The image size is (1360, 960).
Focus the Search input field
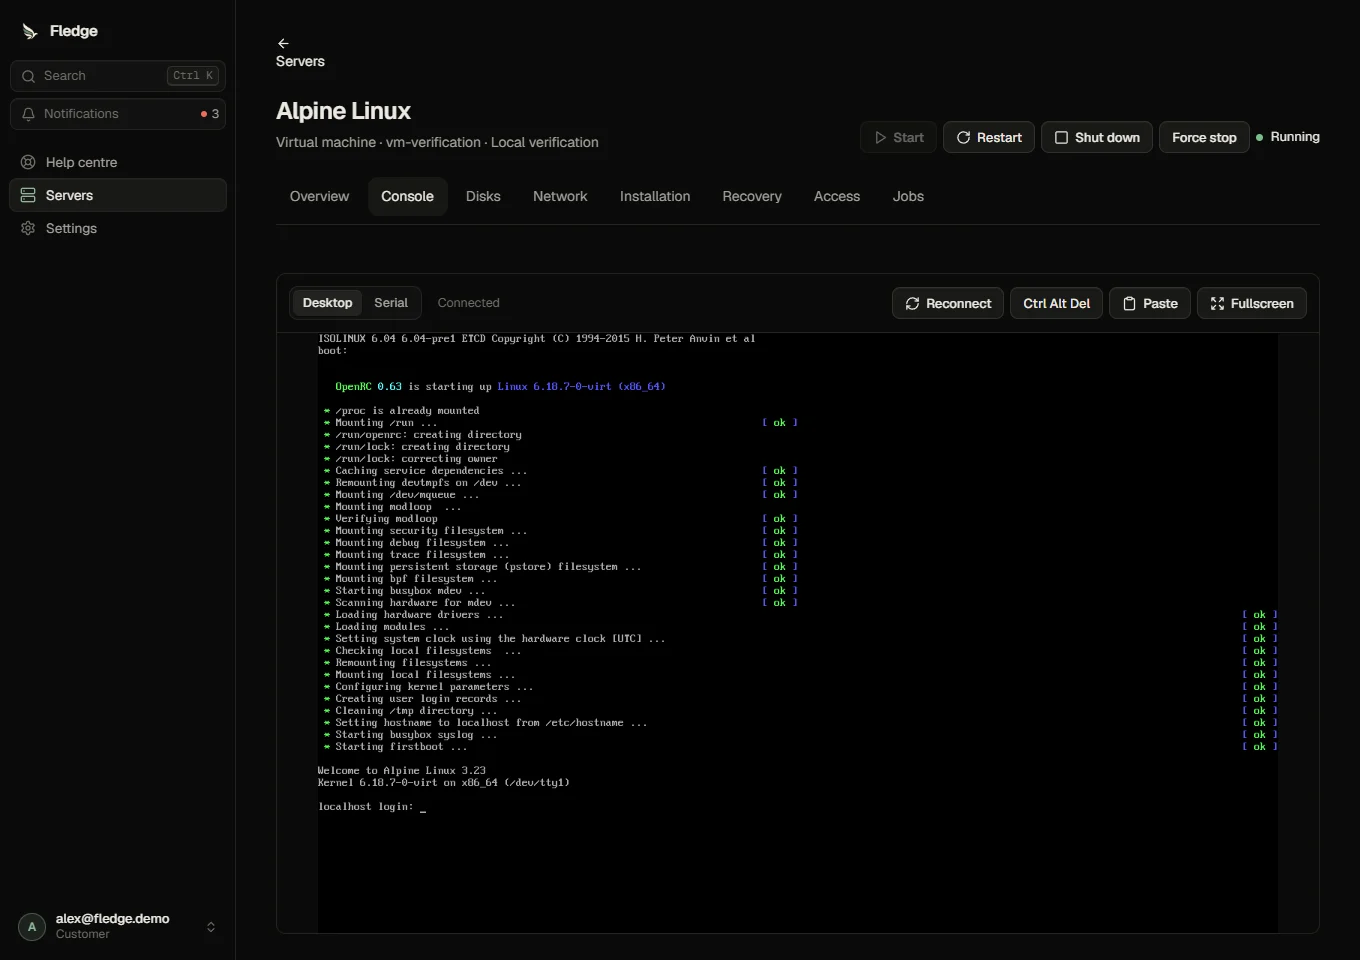(x=118, y=76)
